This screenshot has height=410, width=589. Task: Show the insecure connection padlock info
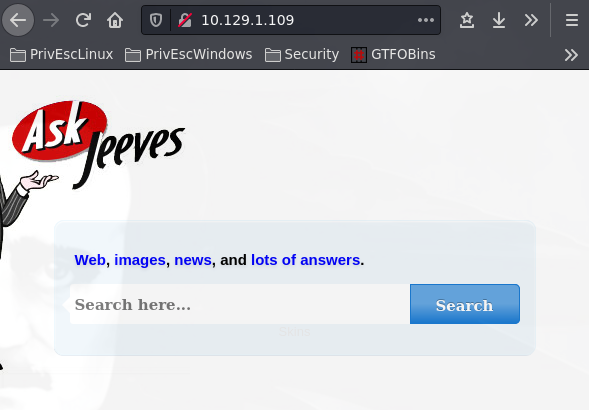pyautogui.click(x=185, y=20)
